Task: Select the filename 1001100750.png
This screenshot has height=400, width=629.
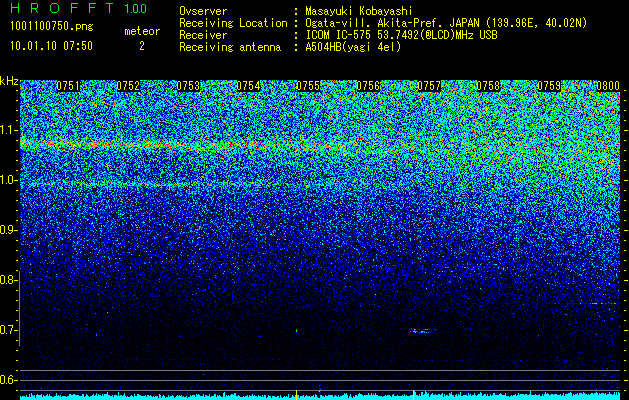Action: tap(52, 27)
